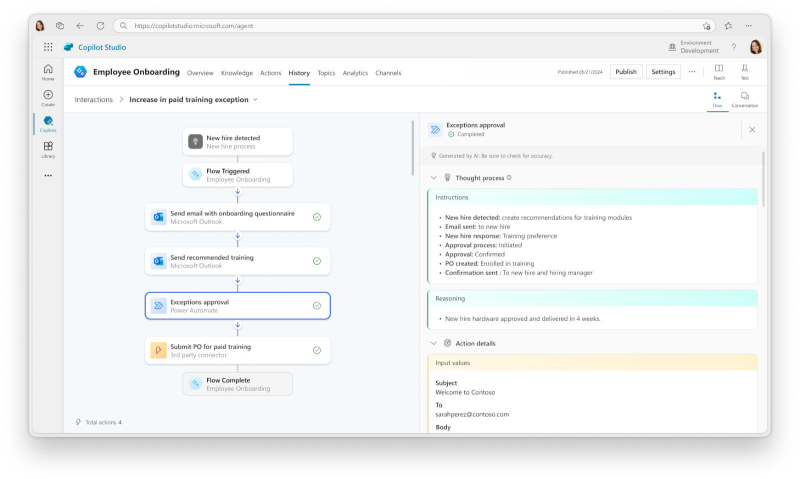Switch to Conversation view
This screenshot has width=800, height=479.
(744, 98)
